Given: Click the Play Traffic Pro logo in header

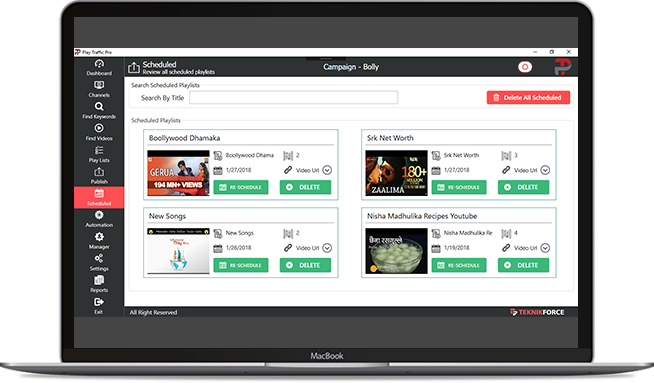Looking at the screenshot, I should [562, 67].
